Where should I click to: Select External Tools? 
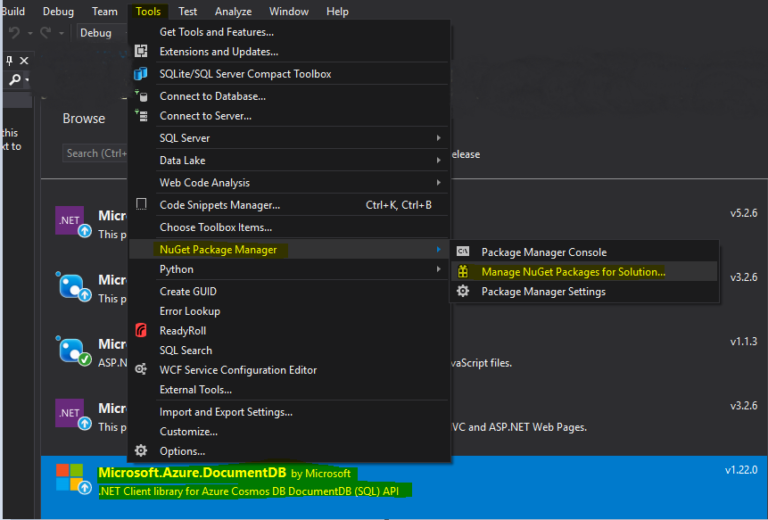coord(289,389)
